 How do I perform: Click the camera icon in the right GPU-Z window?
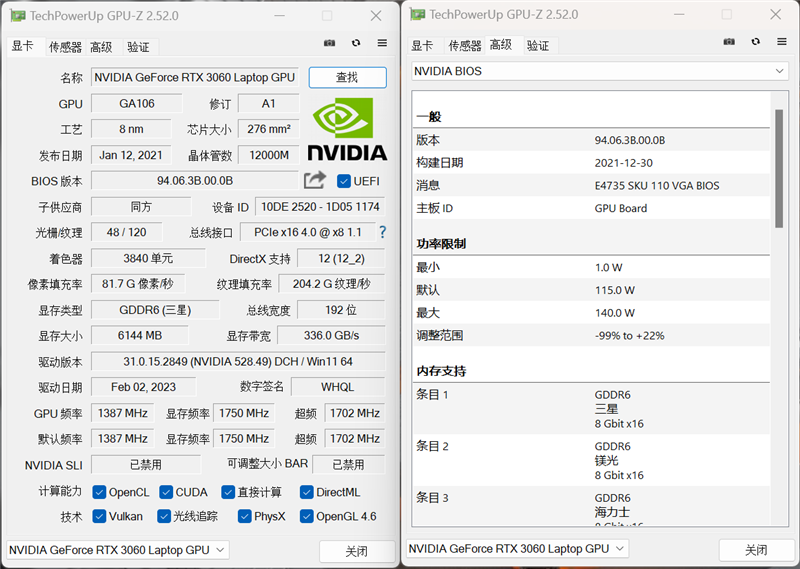tap(729, 42)
